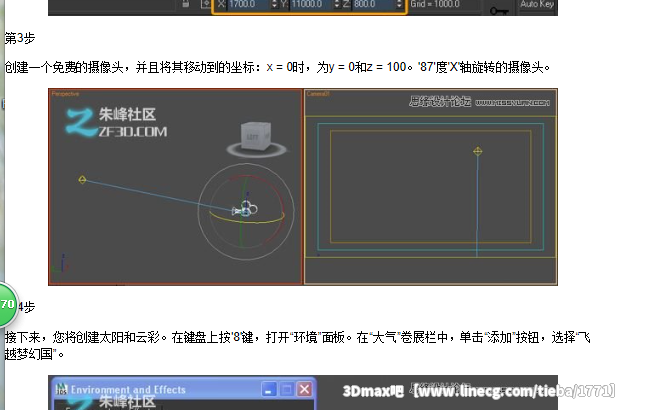
Task: Click the camera rotate gizmo sphere
Action: tap(246, 211)
